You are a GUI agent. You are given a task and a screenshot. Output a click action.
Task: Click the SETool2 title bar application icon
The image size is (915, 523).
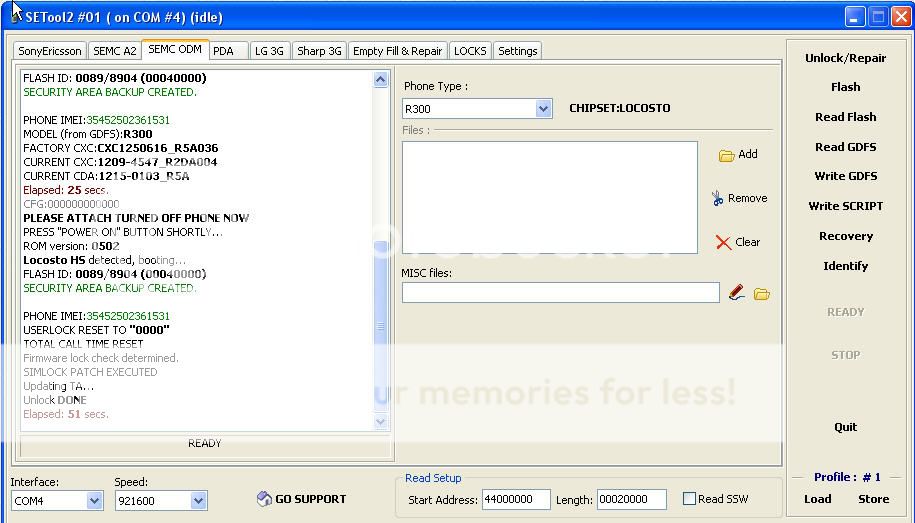coord(15,18)
